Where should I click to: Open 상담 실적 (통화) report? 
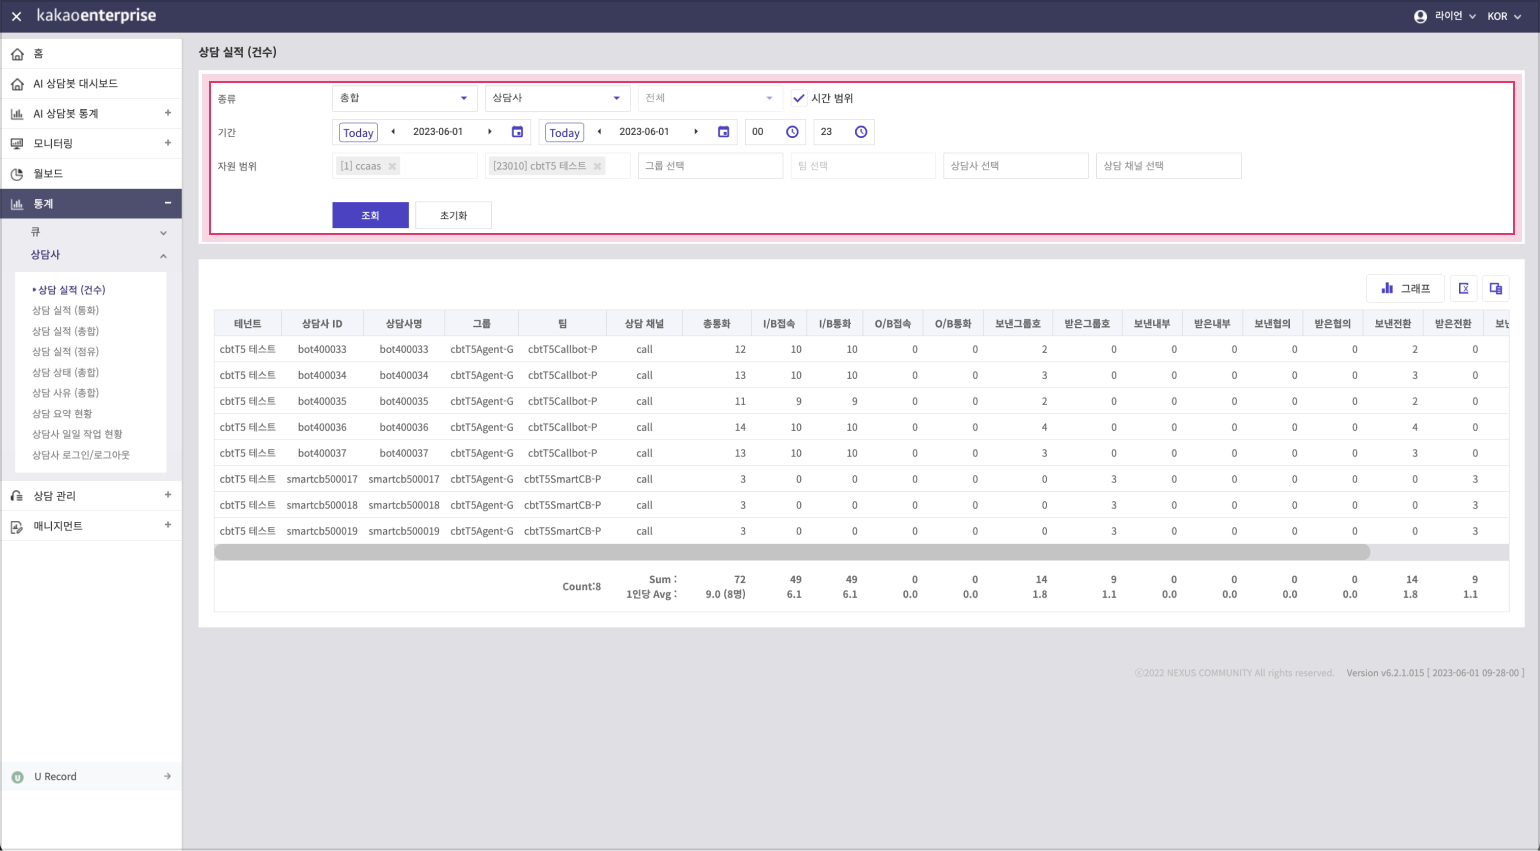(65, 310)
